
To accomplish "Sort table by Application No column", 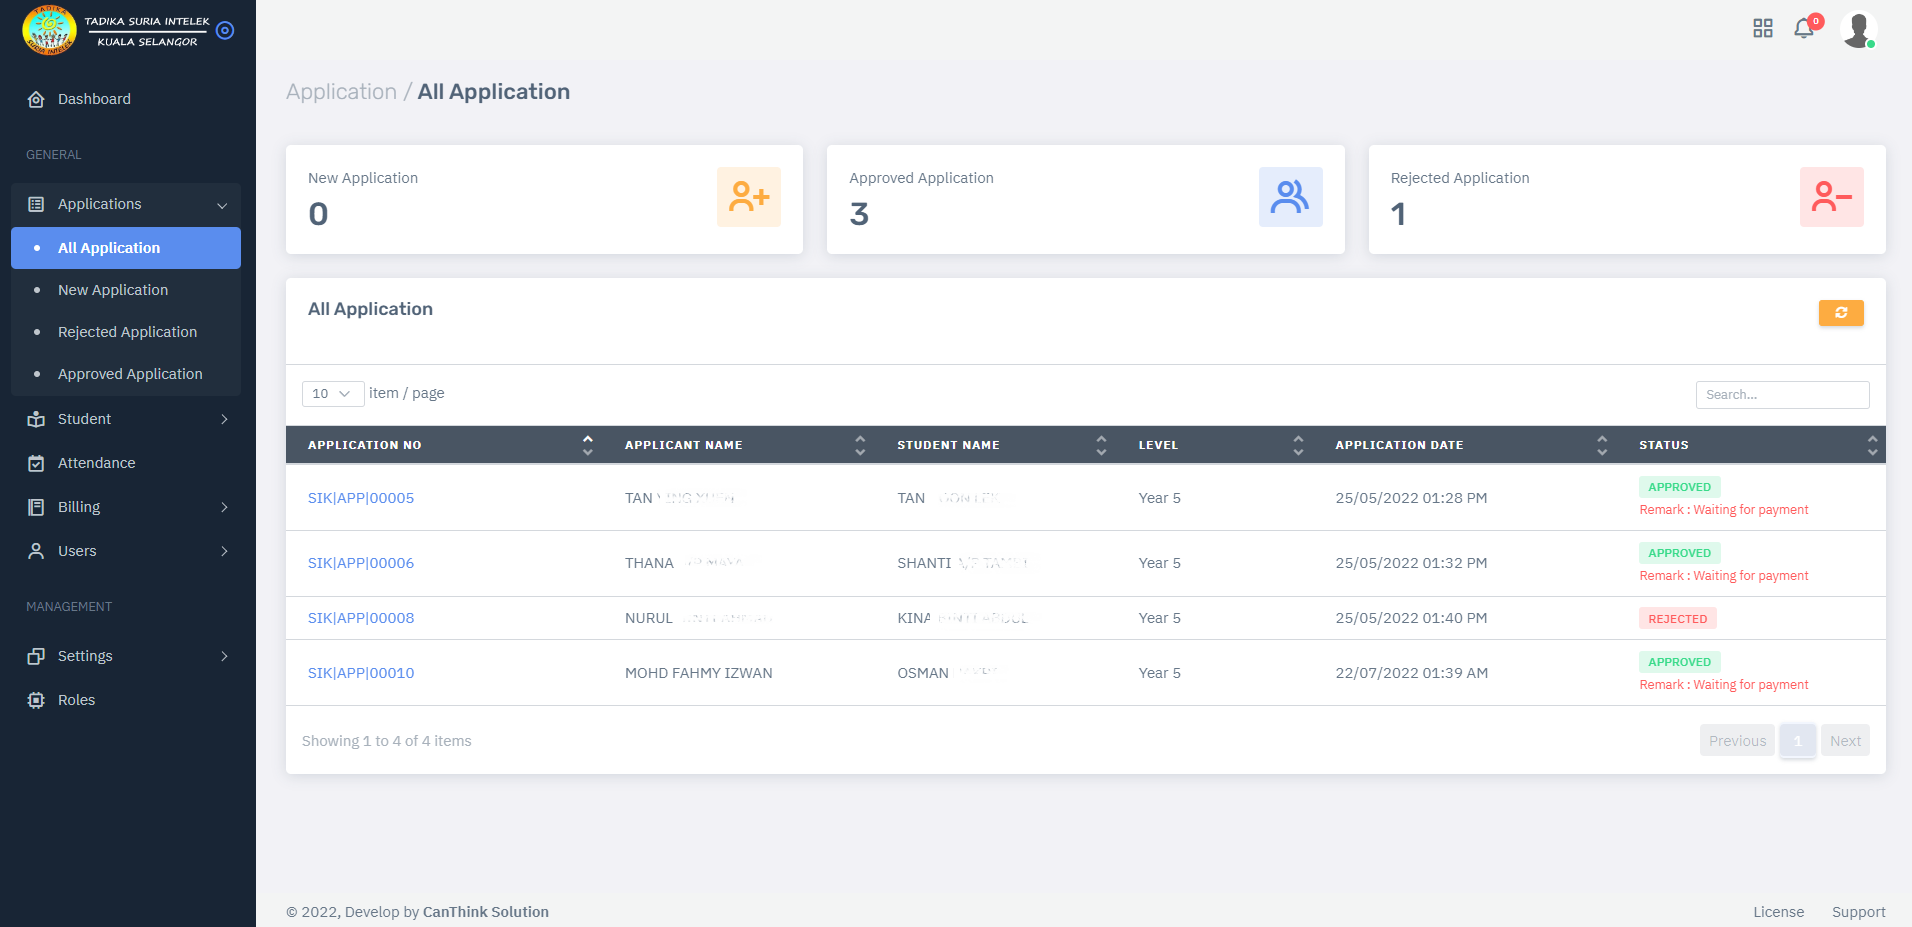I will (x=587, y=445).
